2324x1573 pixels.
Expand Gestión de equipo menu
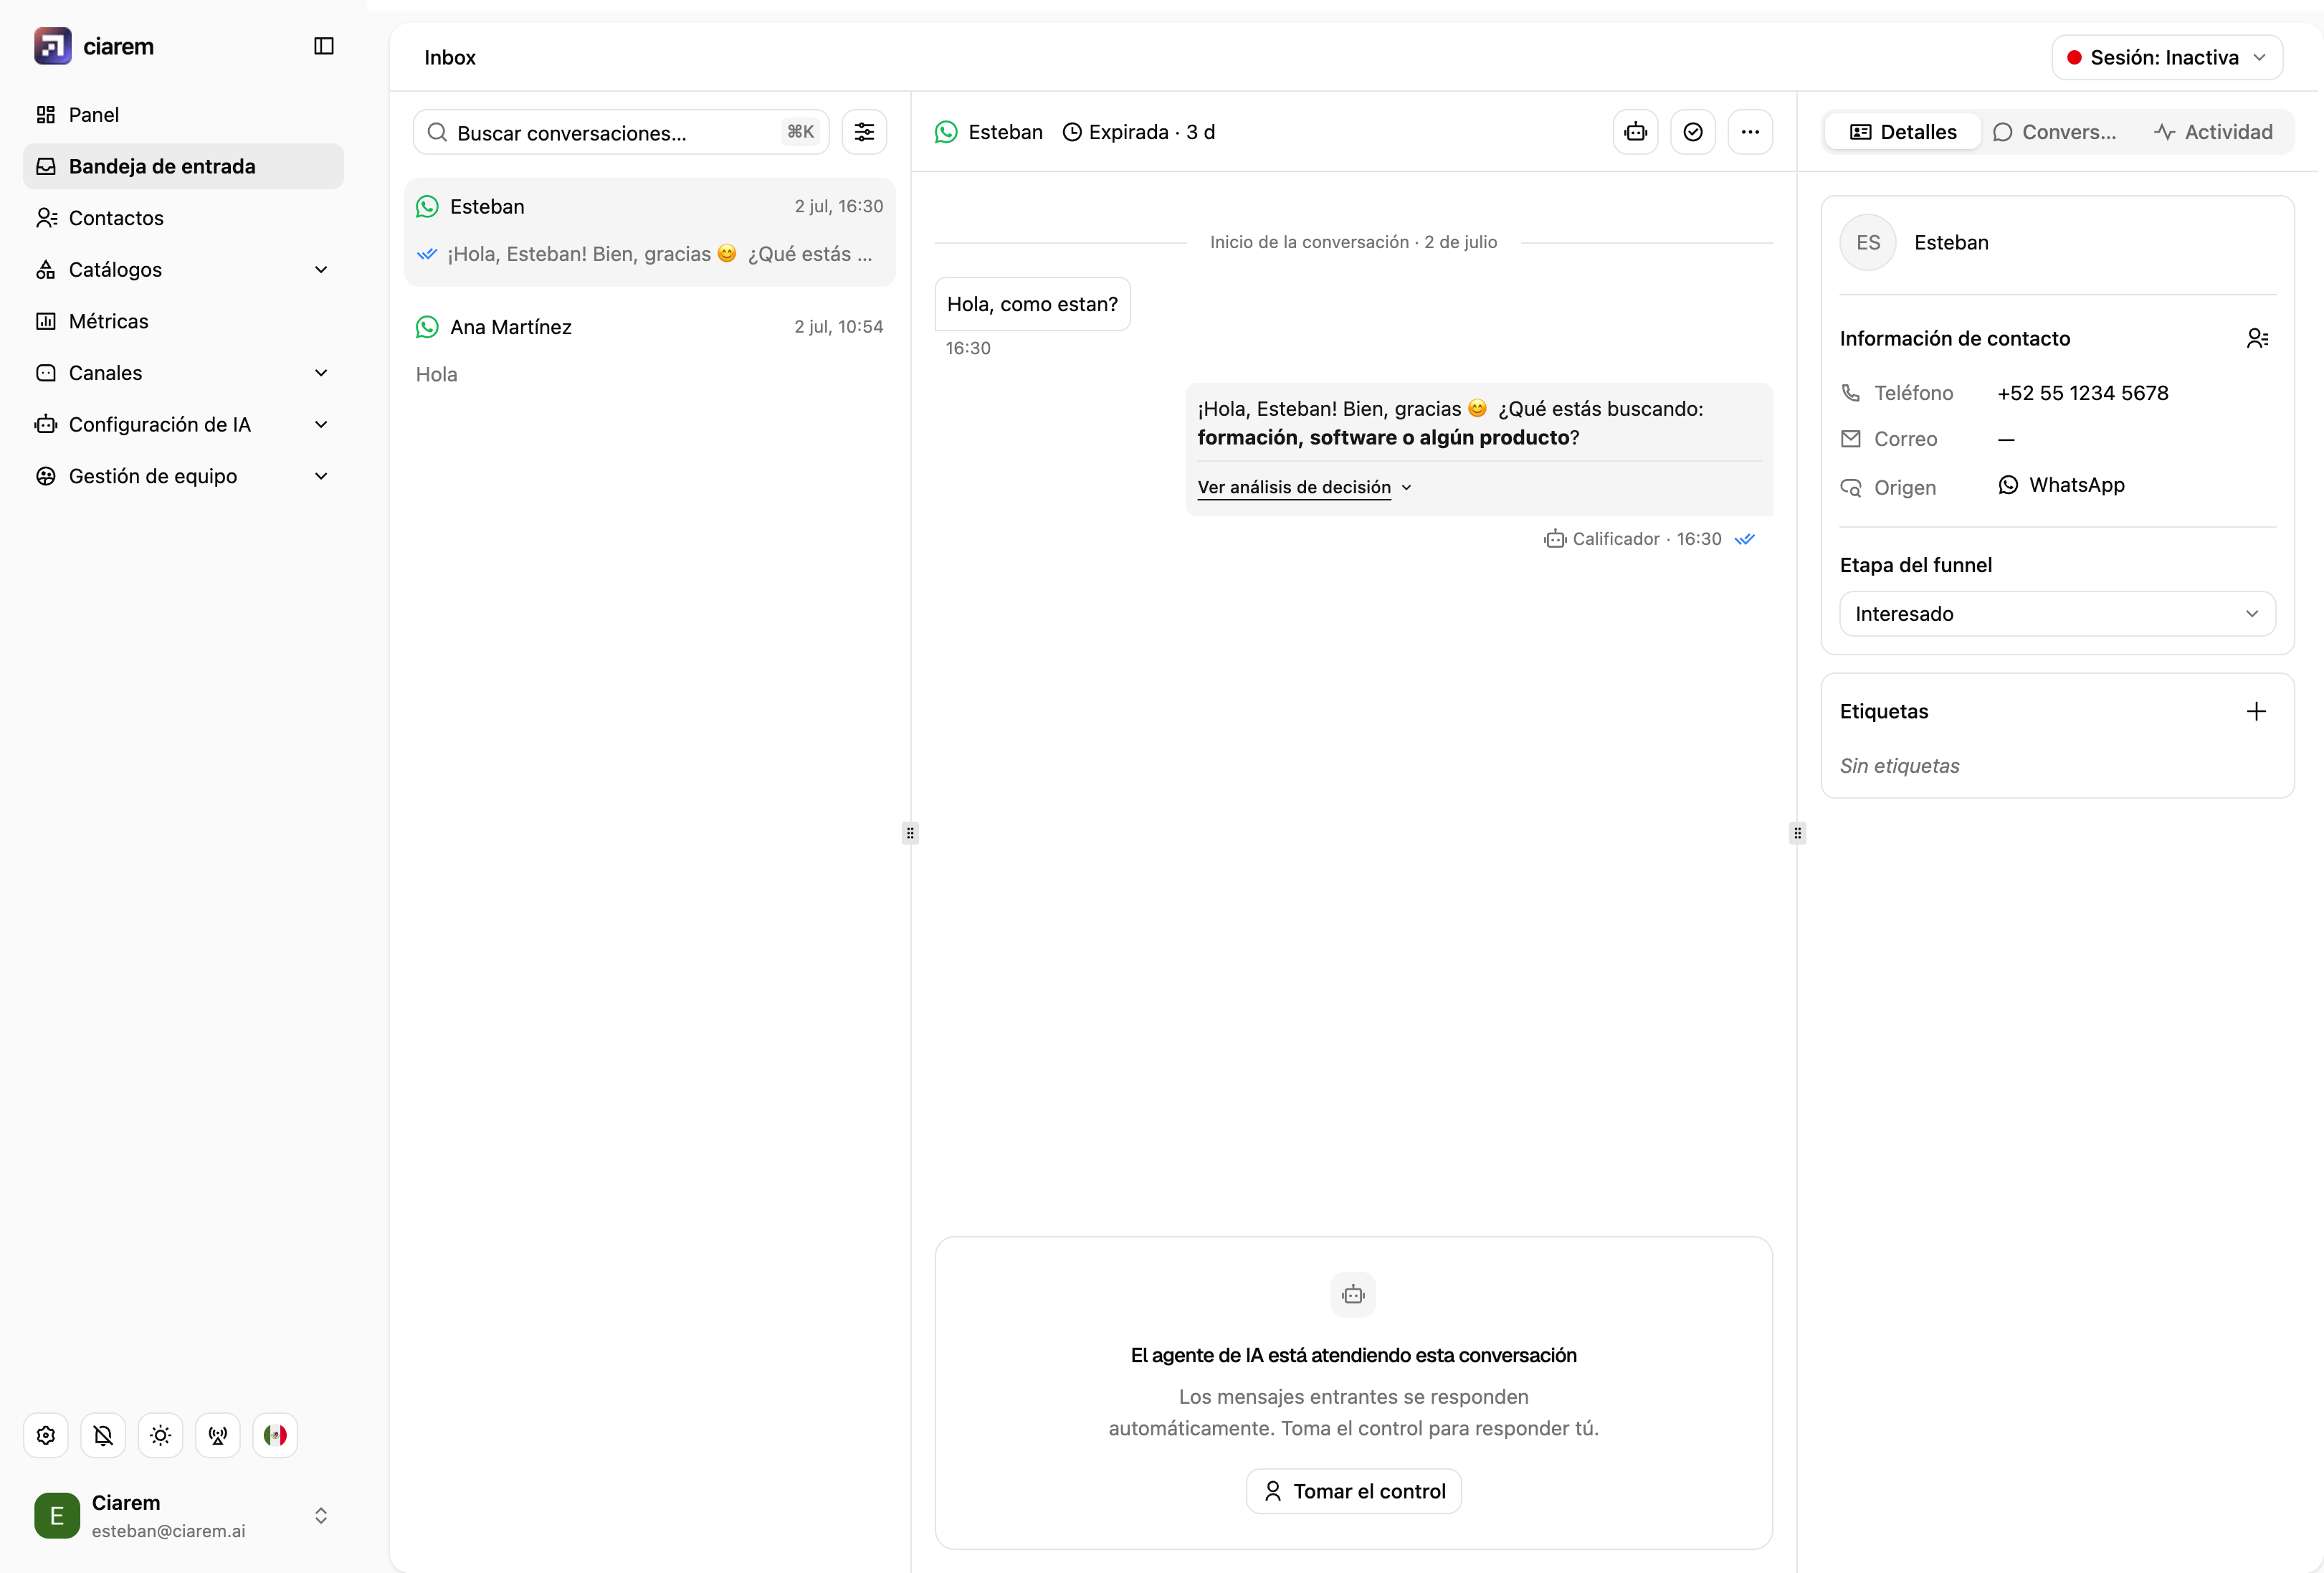click(183, 476)
